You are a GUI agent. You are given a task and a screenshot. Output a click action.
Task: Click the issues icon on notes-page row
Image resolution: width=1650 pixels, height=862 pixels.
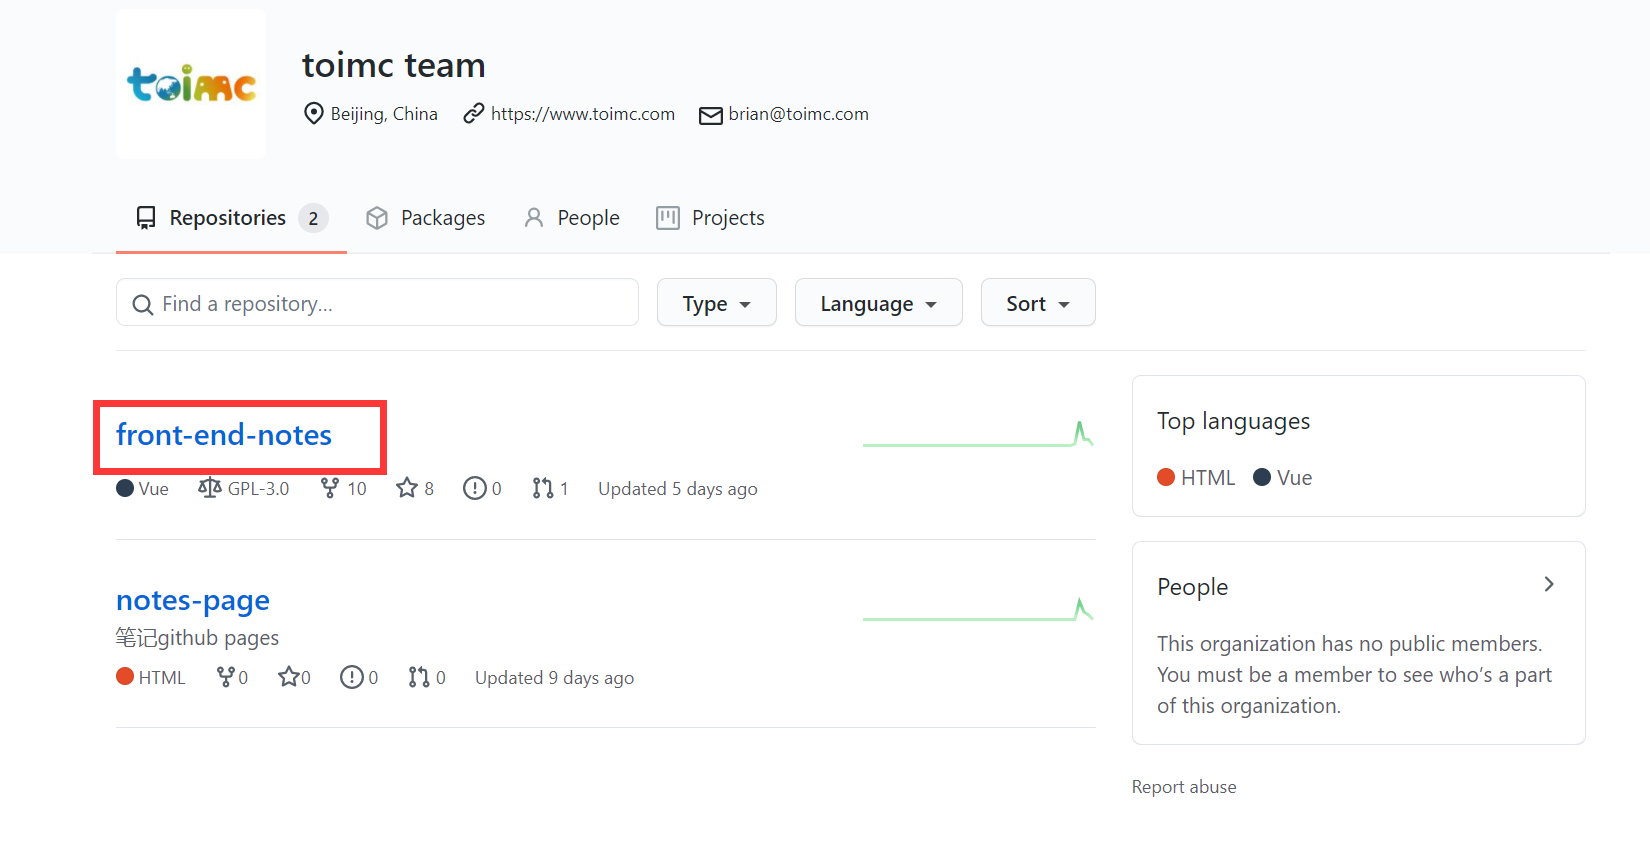pos(352,677)
